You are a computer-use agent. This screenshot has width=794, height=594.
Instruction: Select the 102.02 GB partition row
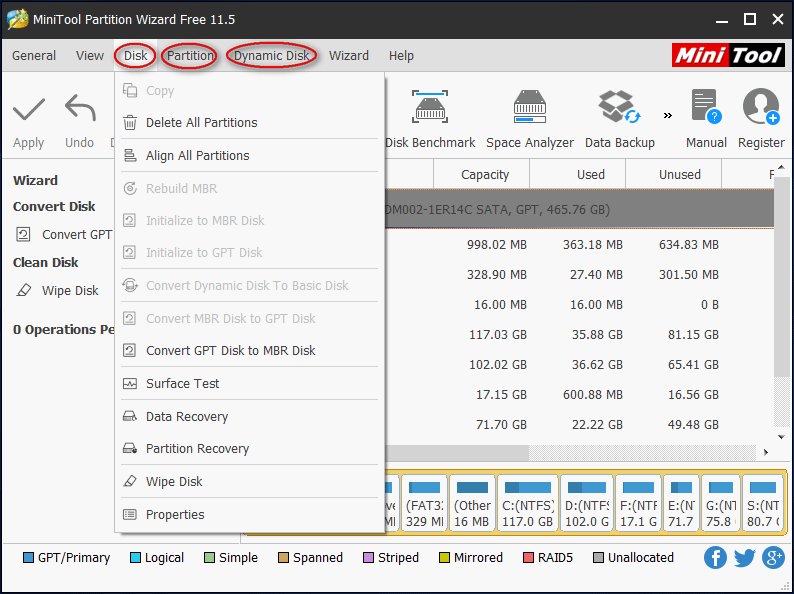click(x=579, y=365)
